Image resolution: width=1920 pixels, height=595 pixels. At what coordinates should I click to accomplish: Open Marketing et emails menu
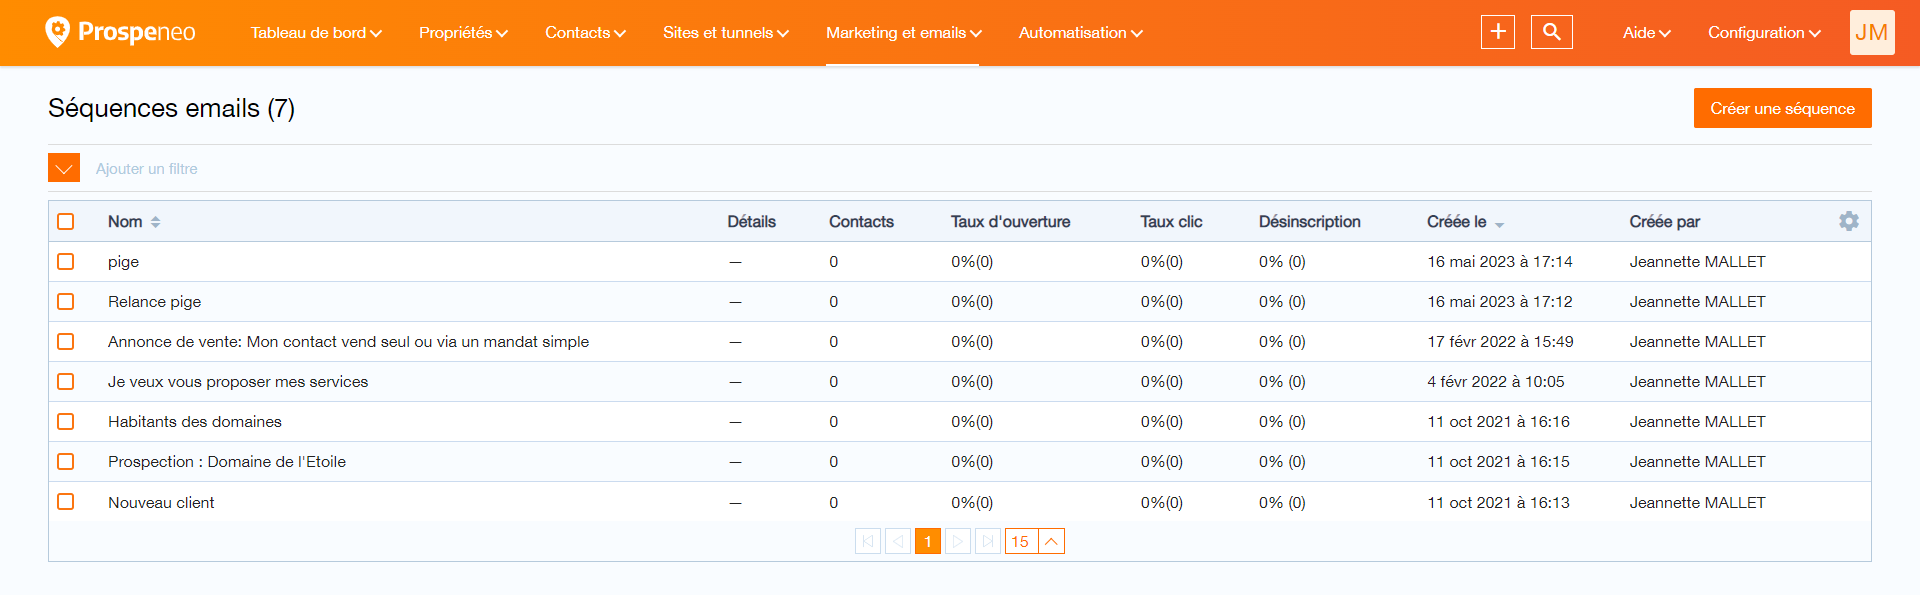pos(903,33)
